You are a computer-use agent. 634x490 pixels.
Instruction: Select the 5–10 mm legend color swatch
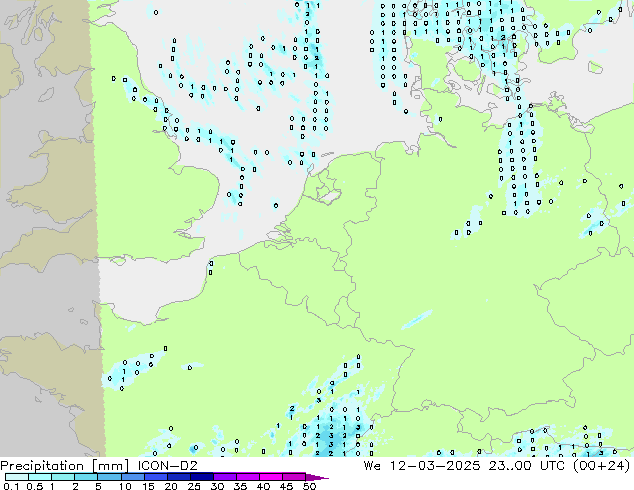(109, 477)
